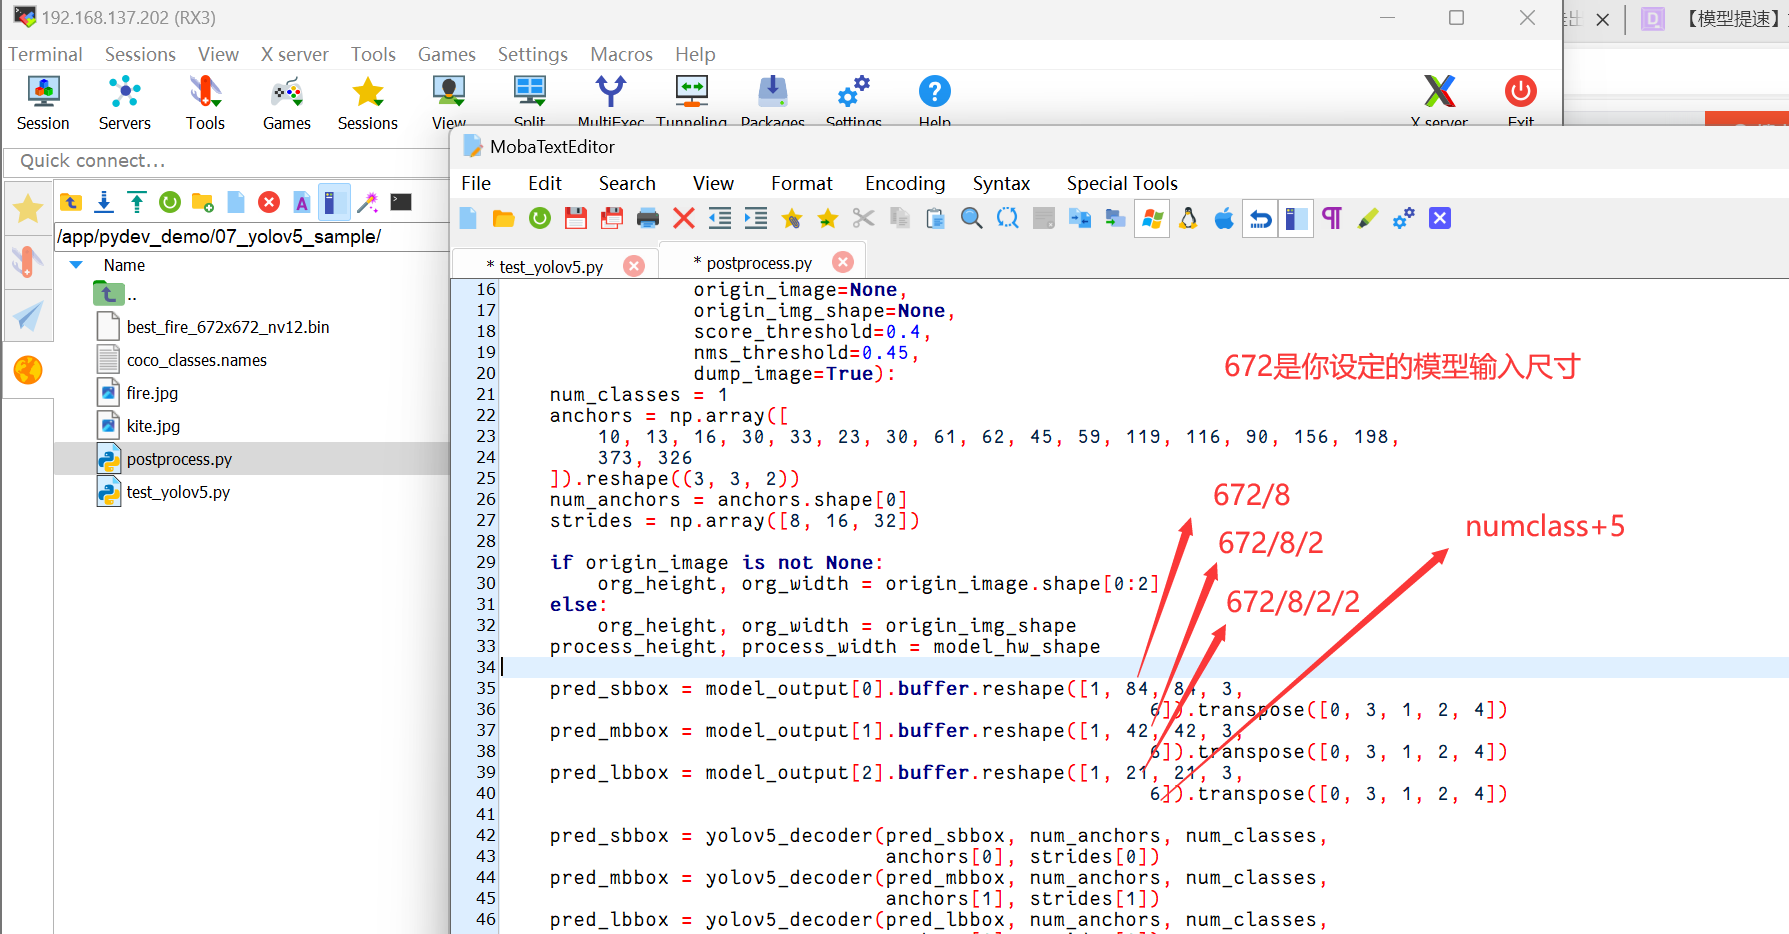The width and height of the screenshot is (1789, 934).
Task: Close the postprocess.py tab
Action: [x=843, y=261]
